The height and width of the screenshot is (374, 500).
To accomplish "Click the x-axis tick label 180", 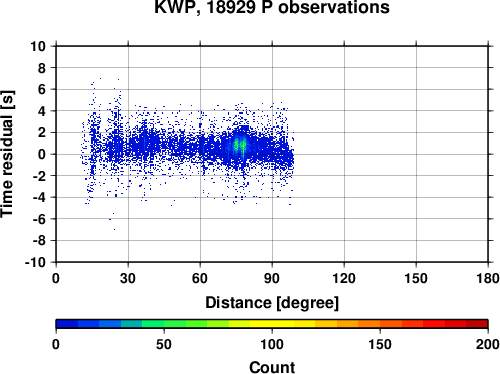I will [488, 278].
